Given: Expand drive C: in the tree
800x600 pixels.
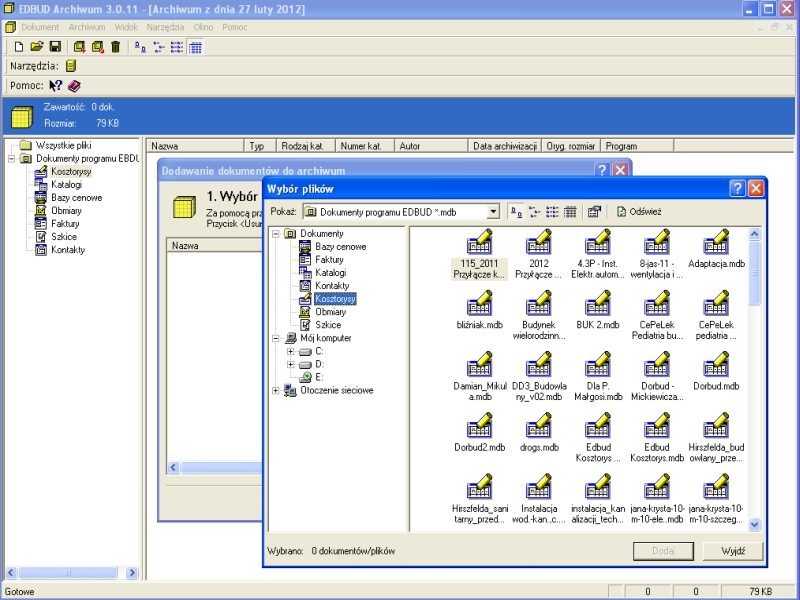Looking at the screenshot, I should click(x=290, y=352).
